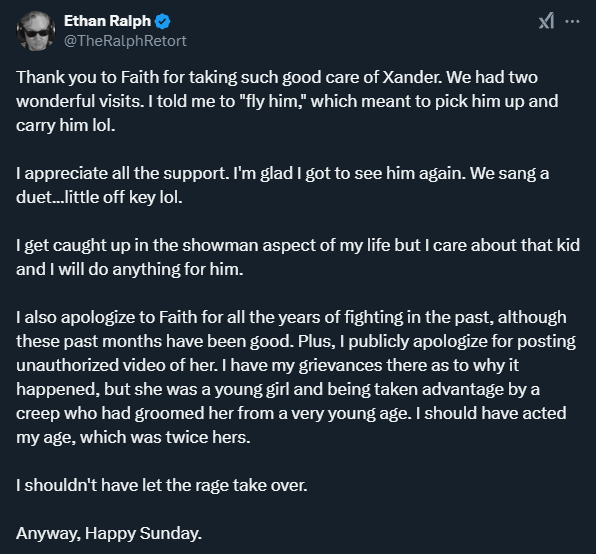The height and width of the screenshot is (554, 596).
Task: Click the closing text 'Anyway, Happy Sunday.'
Action: pyautogui.click(x=109, y=533)
